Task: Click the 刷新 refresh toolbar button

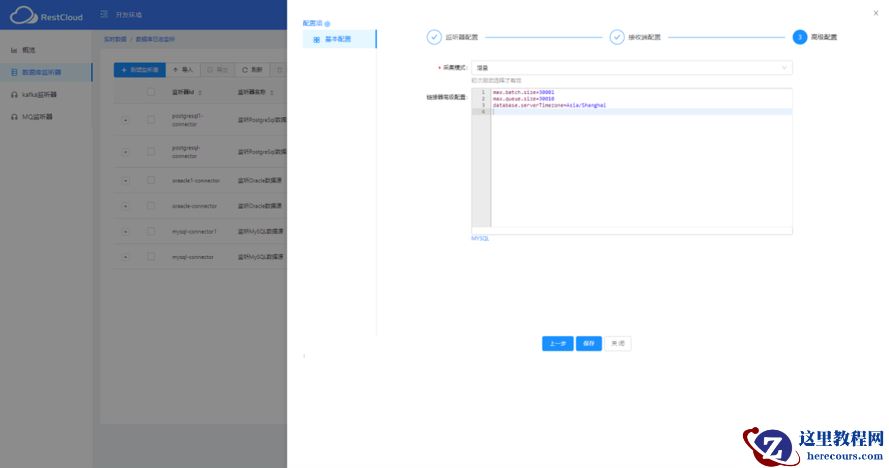Action: point(251,70)
